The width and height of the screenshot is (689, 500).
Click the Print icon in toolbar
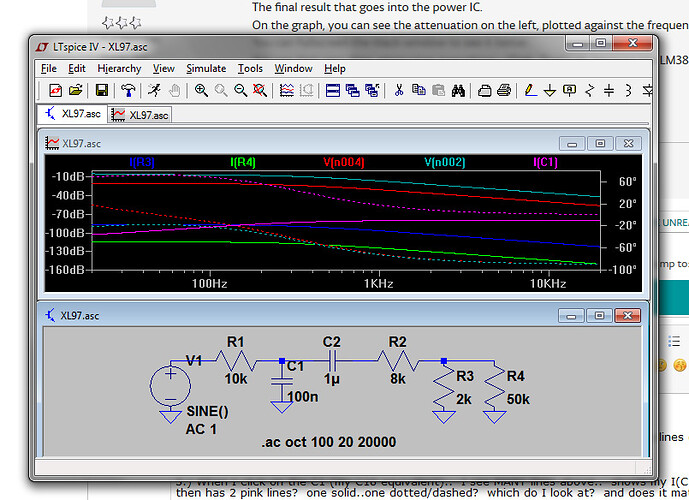point(503,90)
